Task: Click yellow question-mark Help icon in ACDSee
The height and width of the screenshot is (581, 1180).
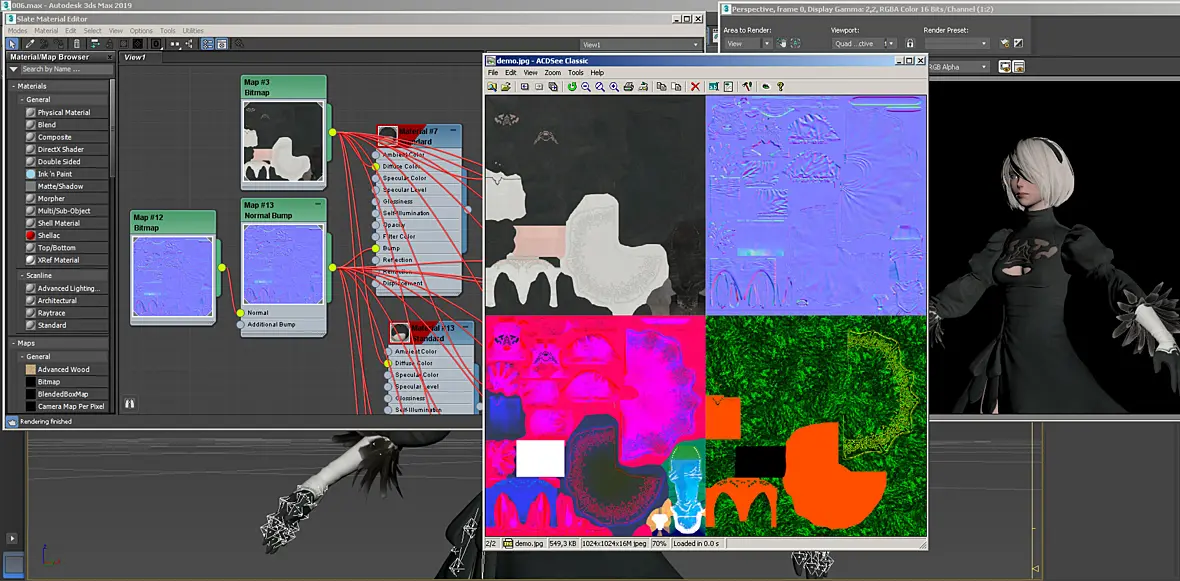Action: [780, 87]
